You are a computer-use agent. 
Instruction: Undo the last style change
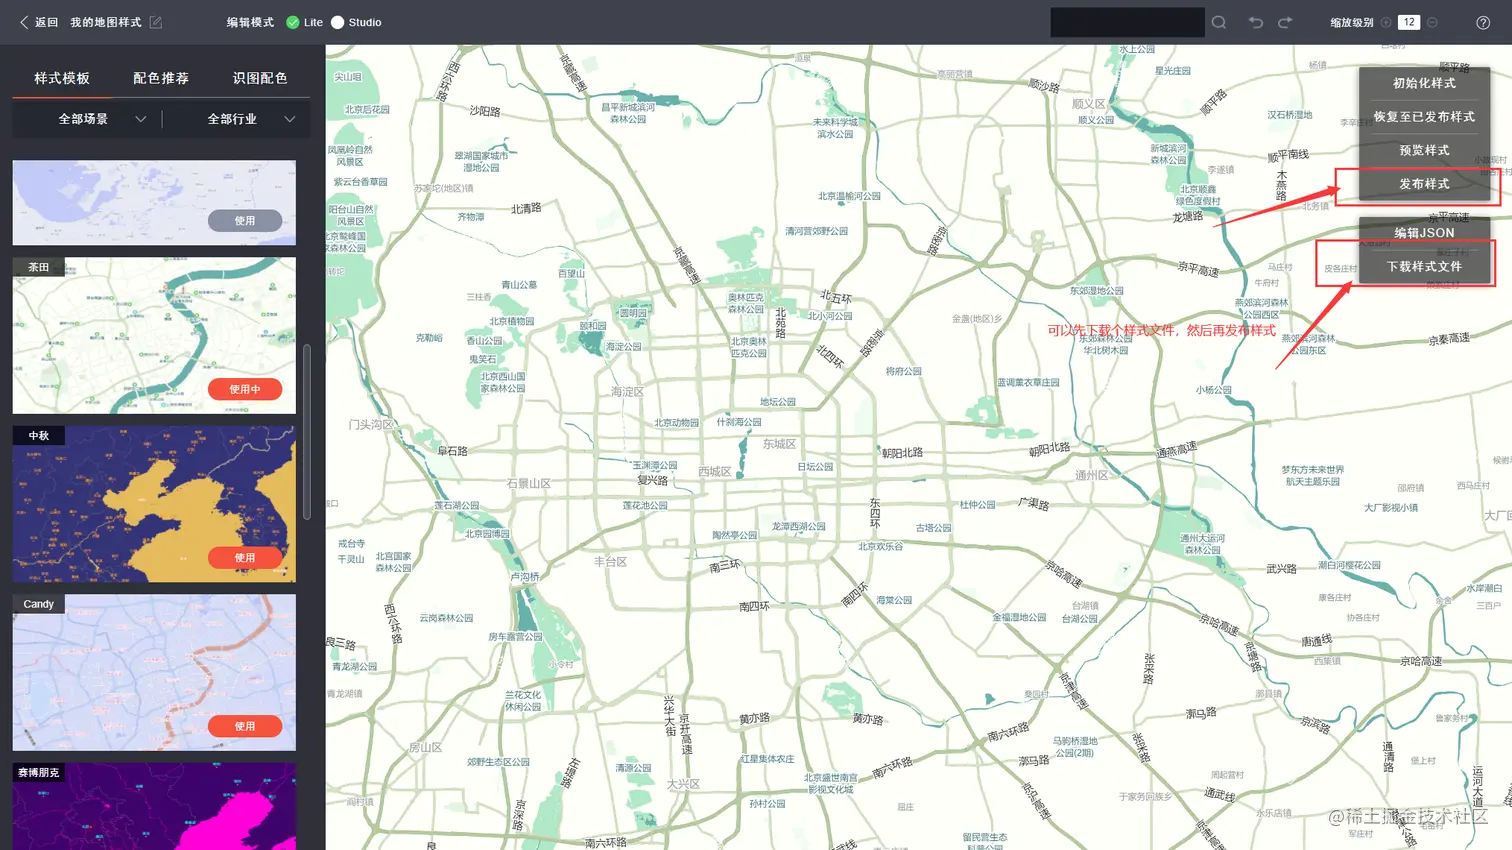1256,22
